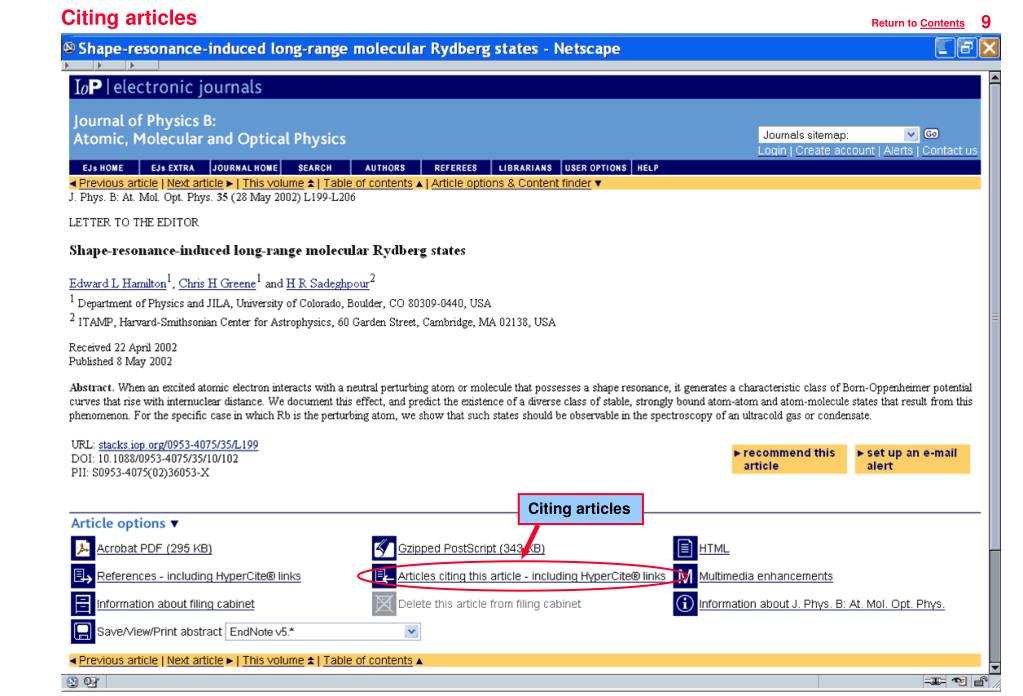This screenshot has width=1023, height=696.
Task: Open the REFEREES menu item
Action: [x=455, y=168]
